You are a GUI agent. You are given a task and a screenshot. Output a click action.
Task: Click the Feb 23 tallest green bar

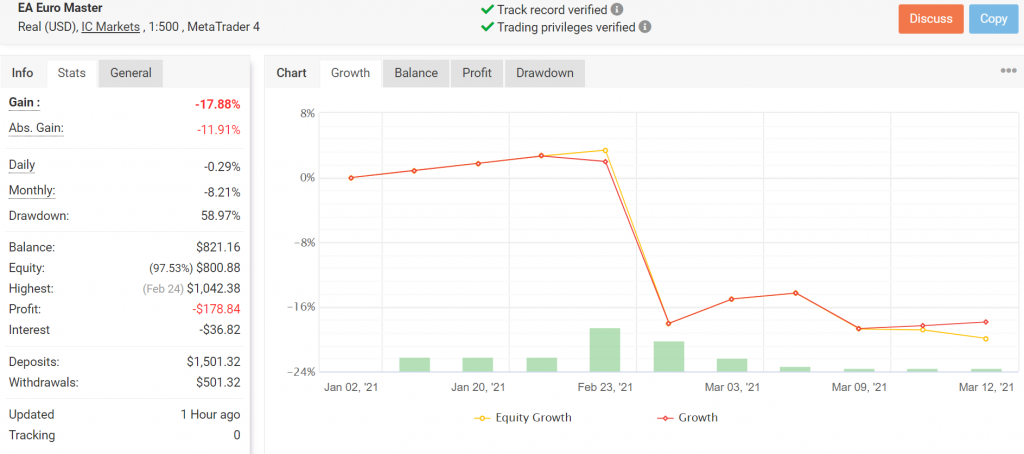(605, 350)
